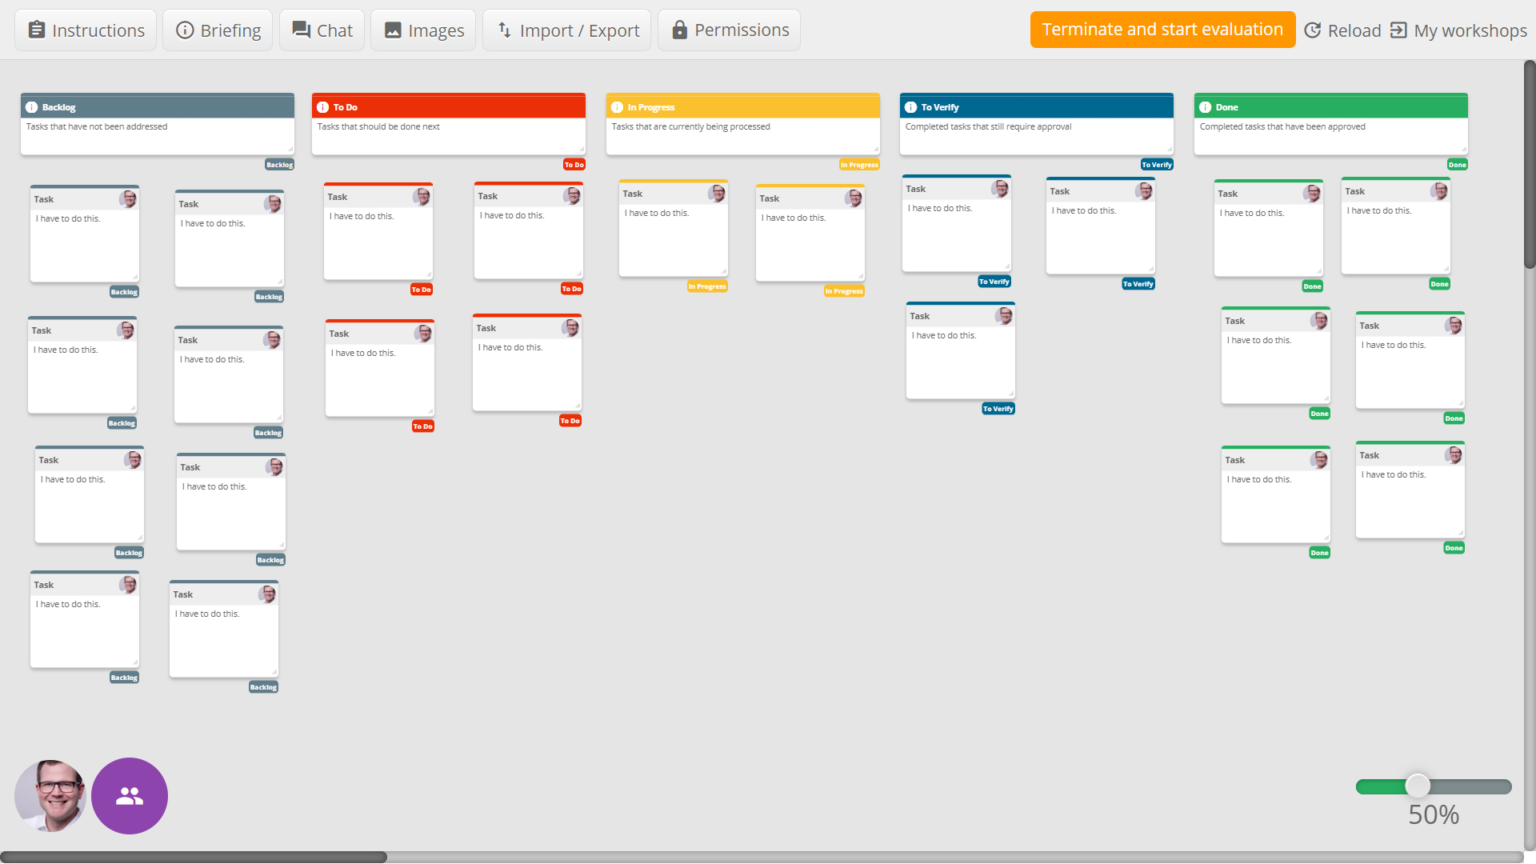Open the Images tab

click(x=424, y=30)
